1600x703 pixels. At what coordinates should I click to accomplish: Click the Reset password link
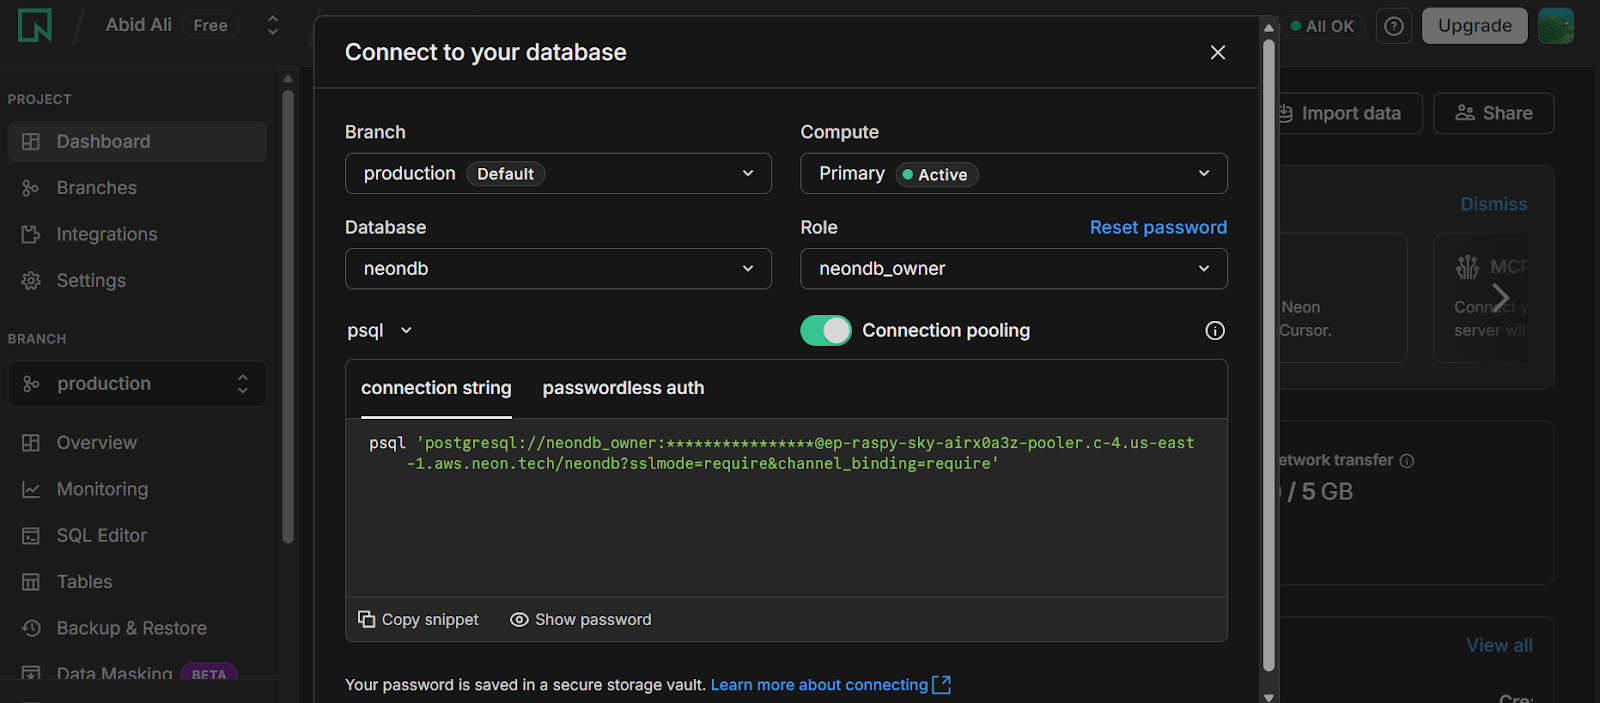(1158, 227)
